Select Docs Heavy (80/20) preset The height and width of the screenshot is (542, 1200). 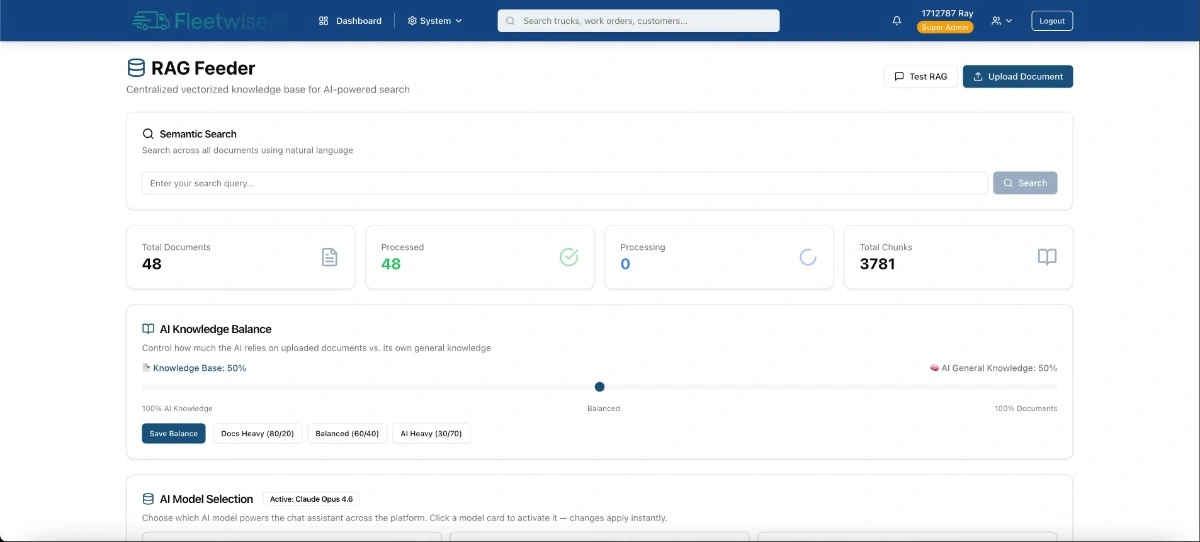tap(258, 433)
